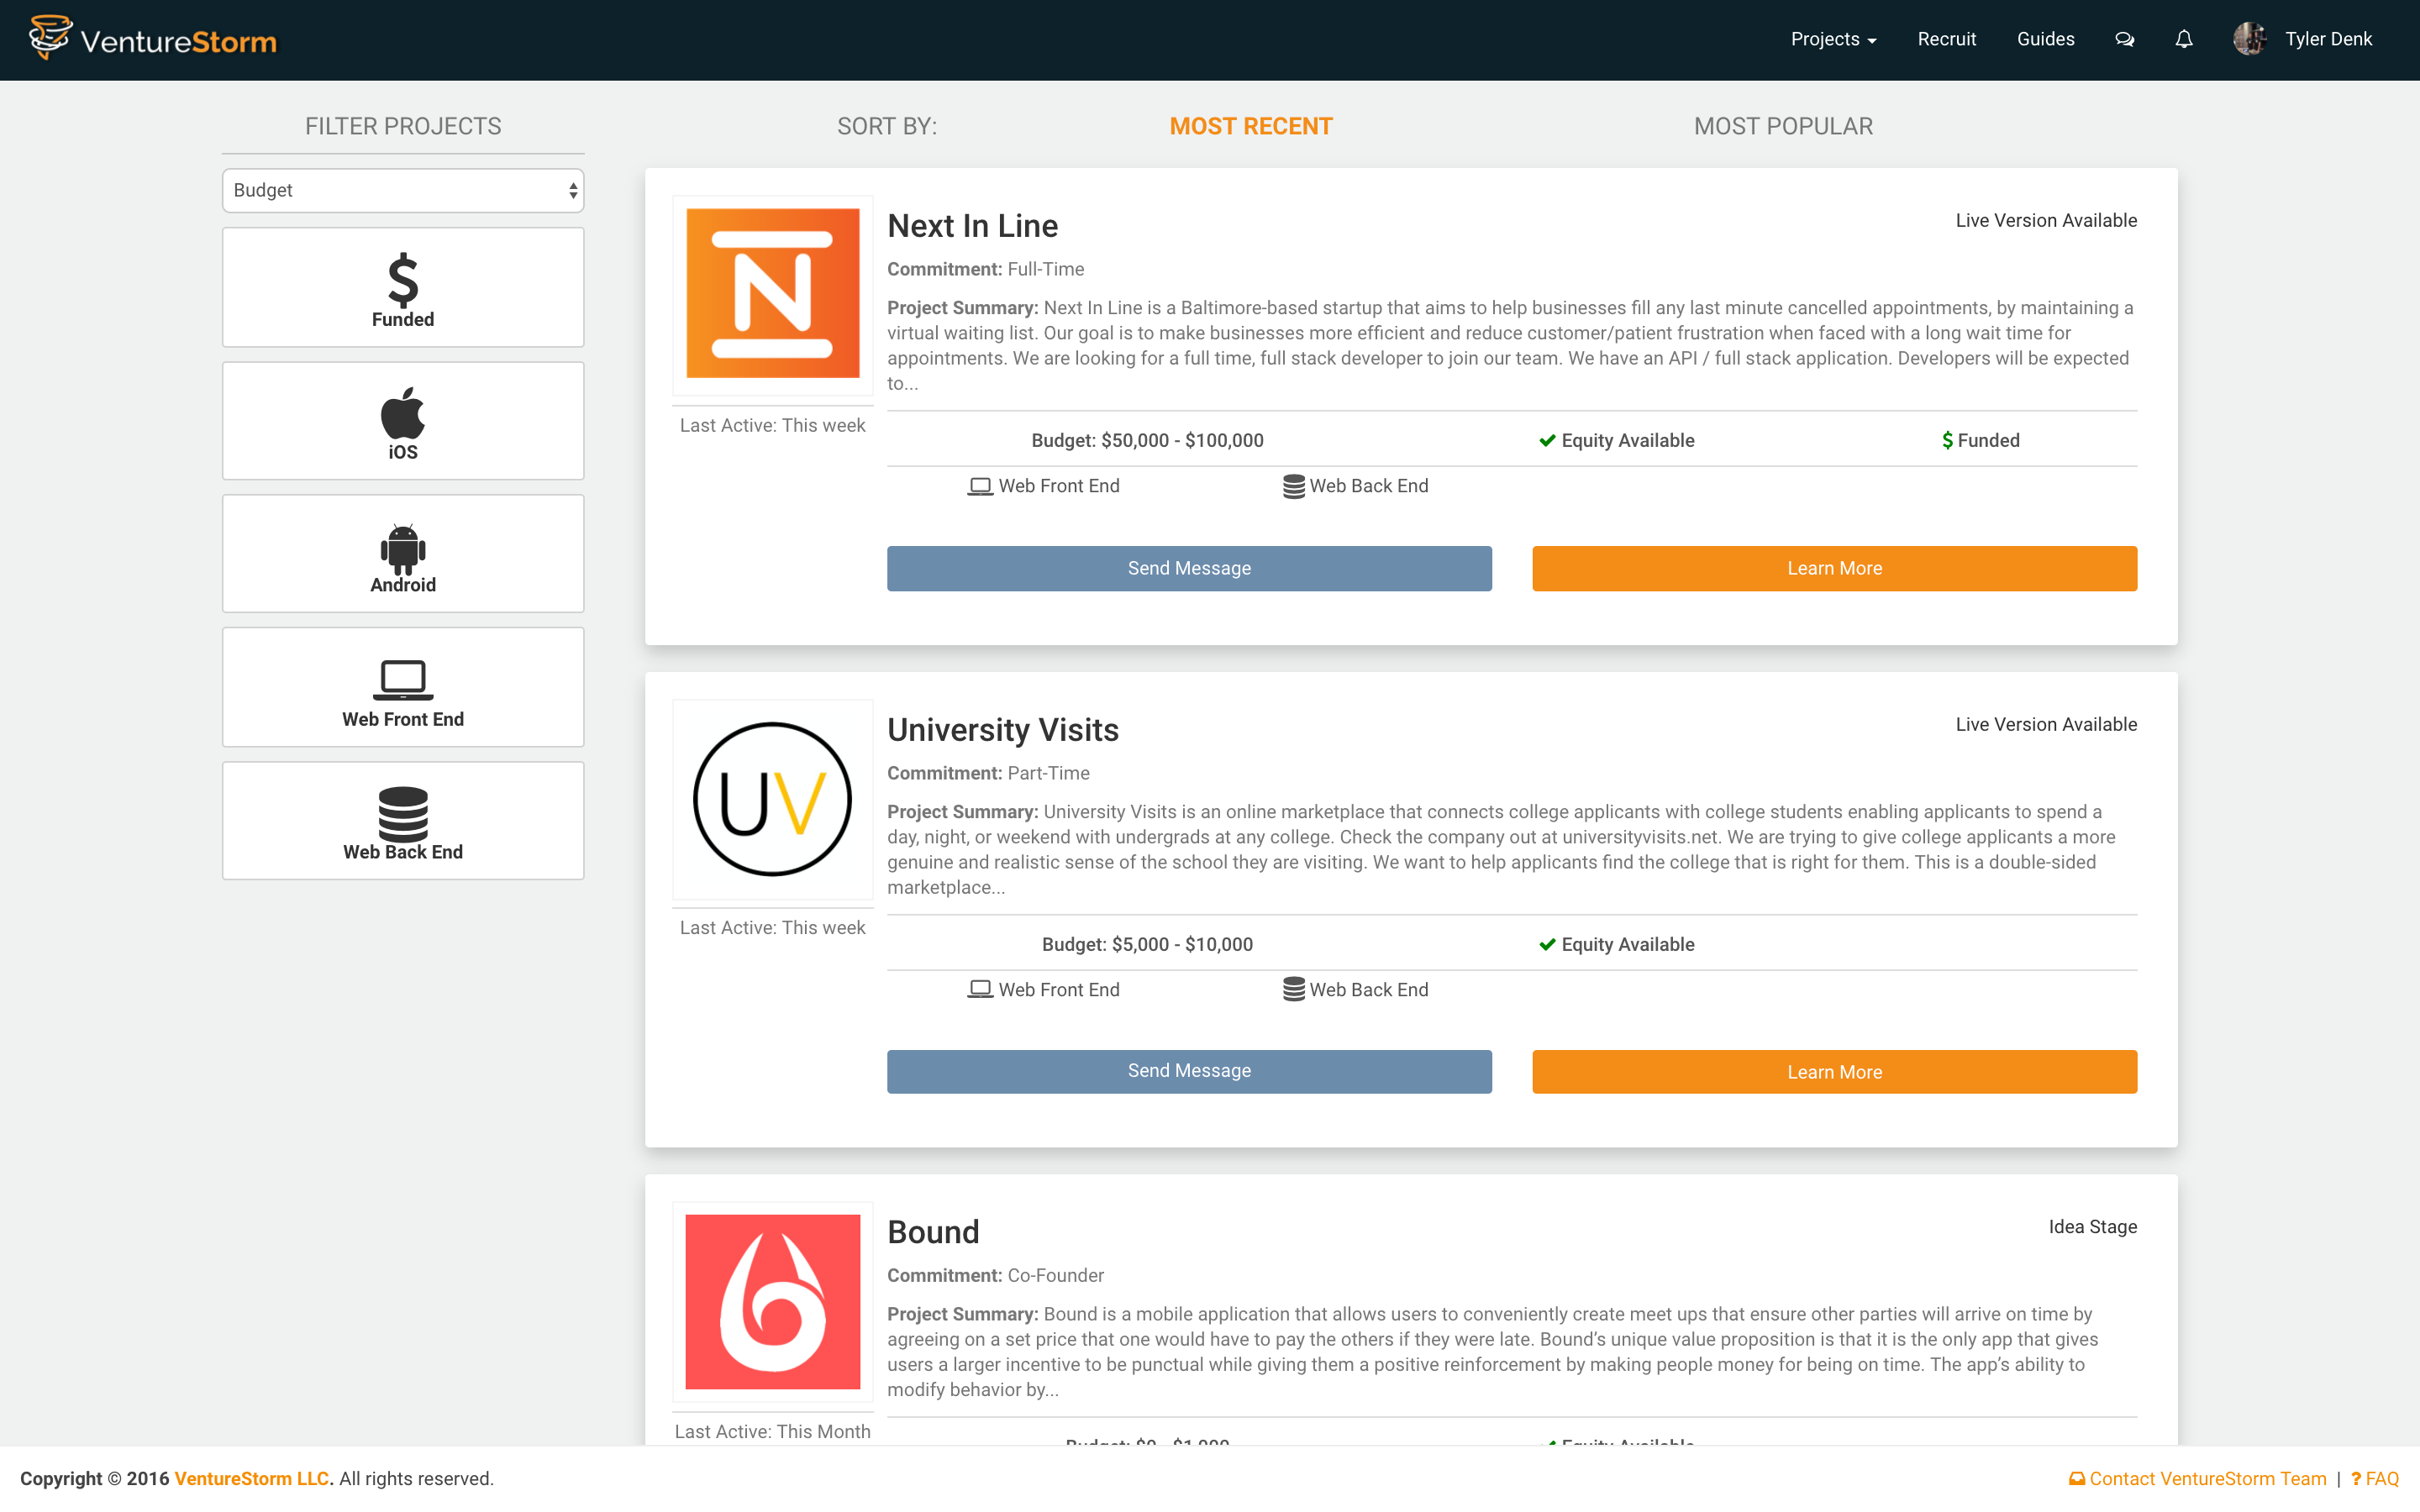Click Tyler Denk's profile avatar
2420x1512 pixels.
(x=2249, y=39)
